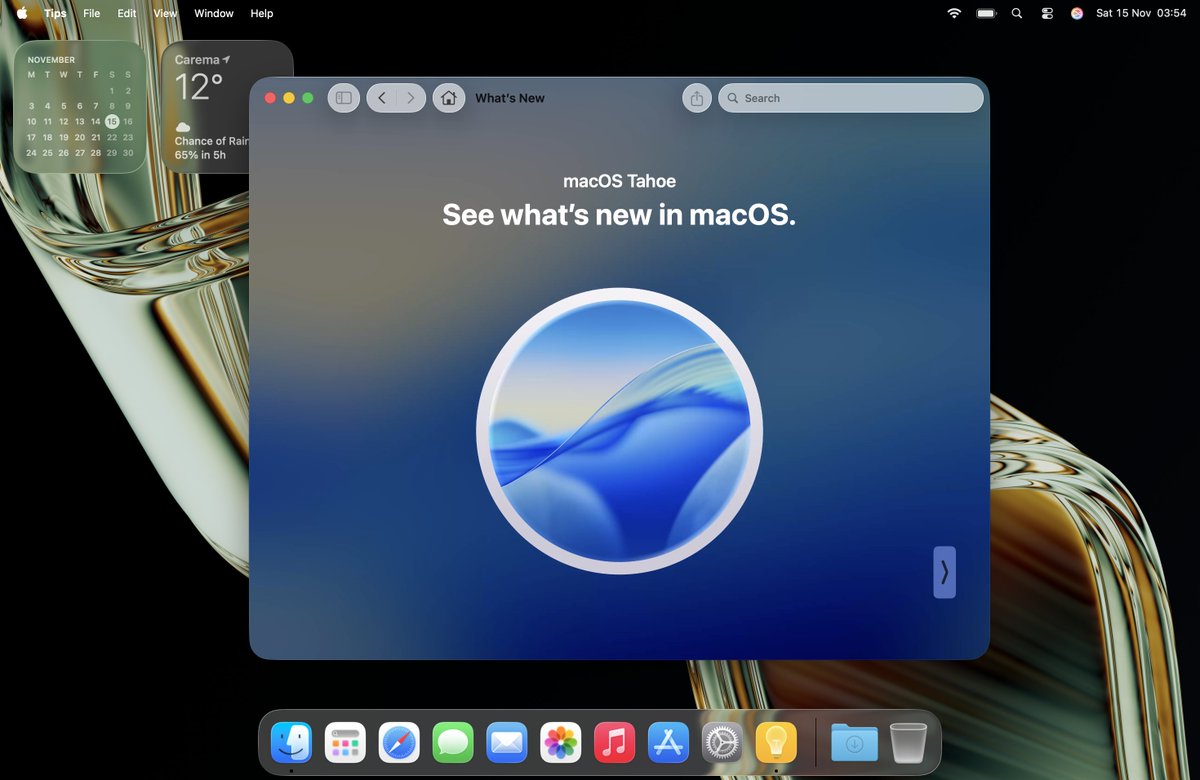Open the Trash in the Dock
1200x780 pixels.
click(x=908, y=742)
